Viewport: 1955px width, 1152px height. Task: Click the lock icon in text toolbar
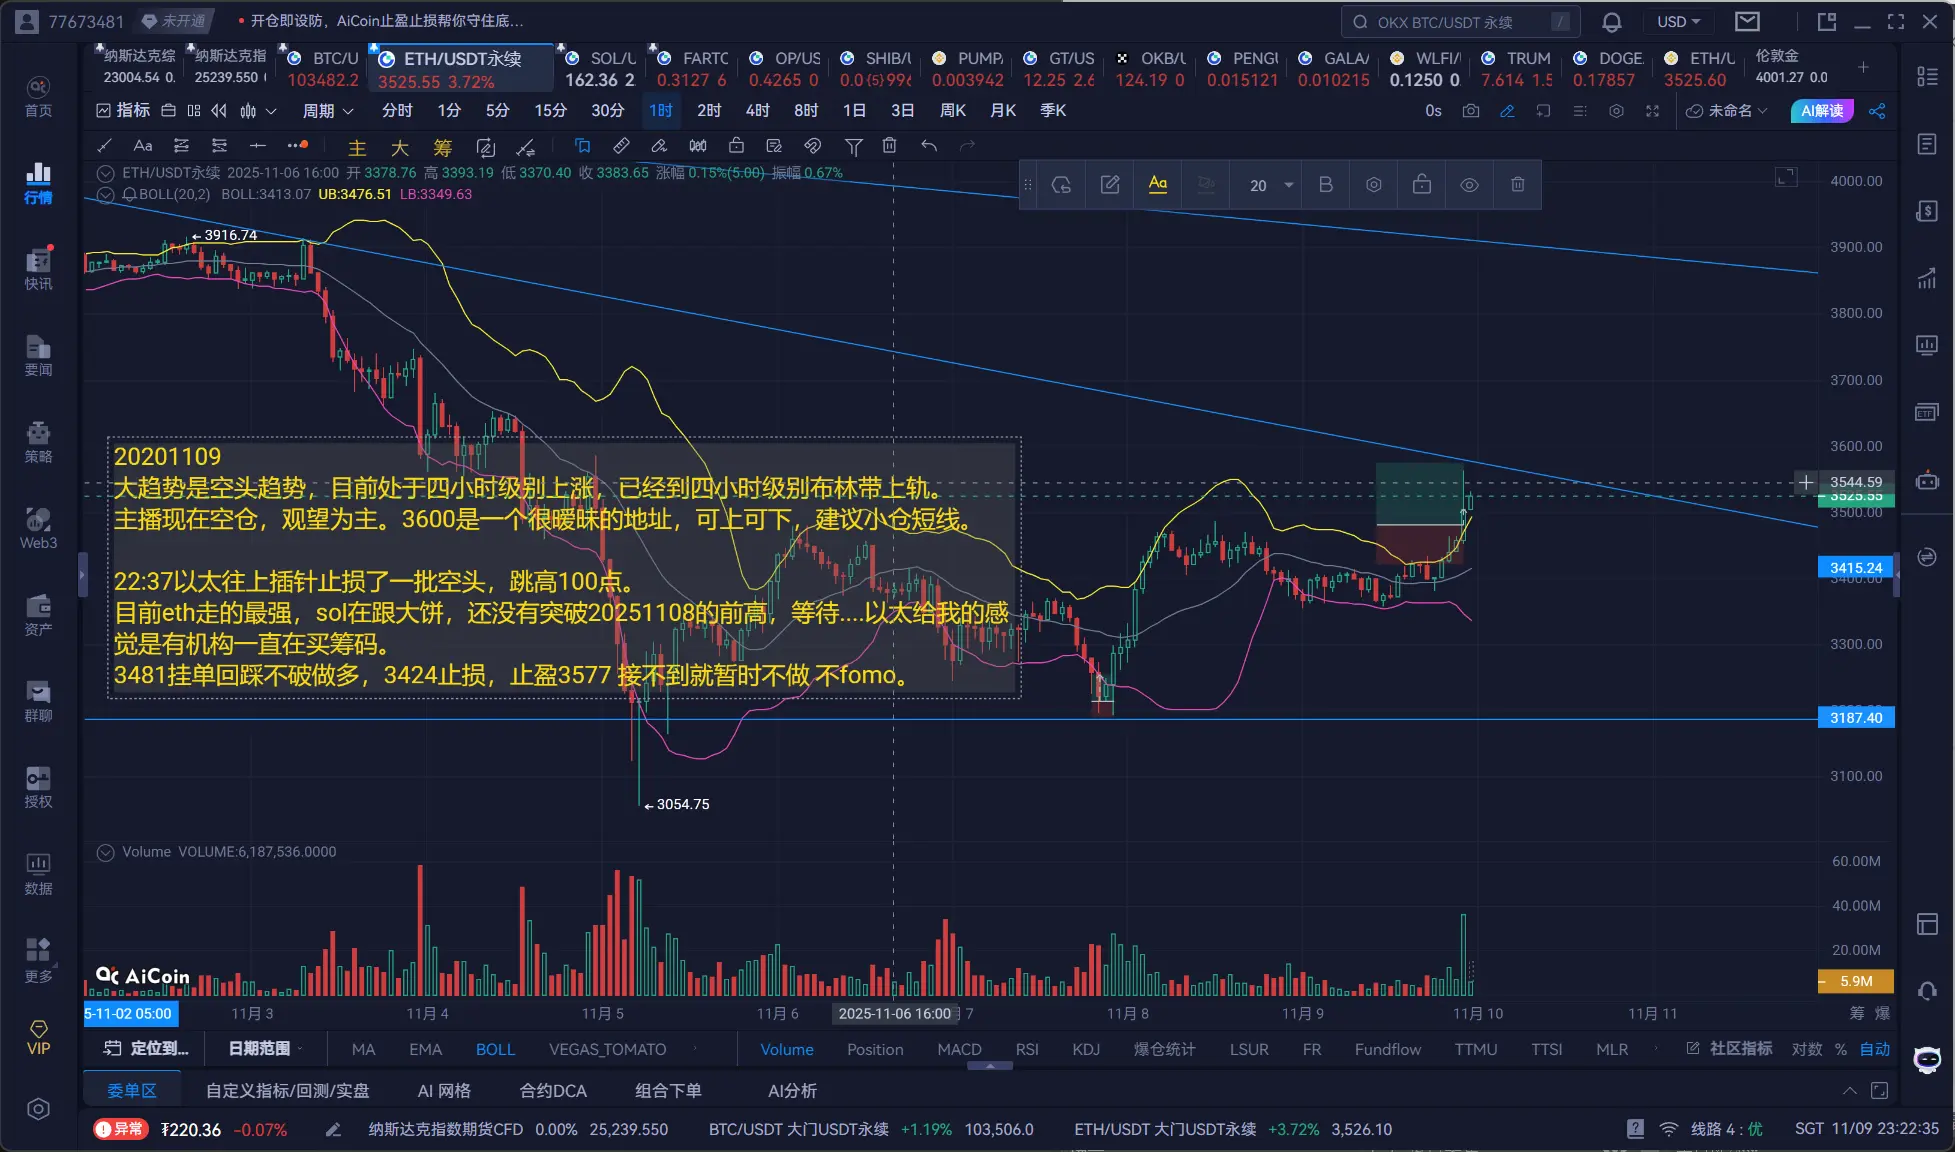[1421, 185]
